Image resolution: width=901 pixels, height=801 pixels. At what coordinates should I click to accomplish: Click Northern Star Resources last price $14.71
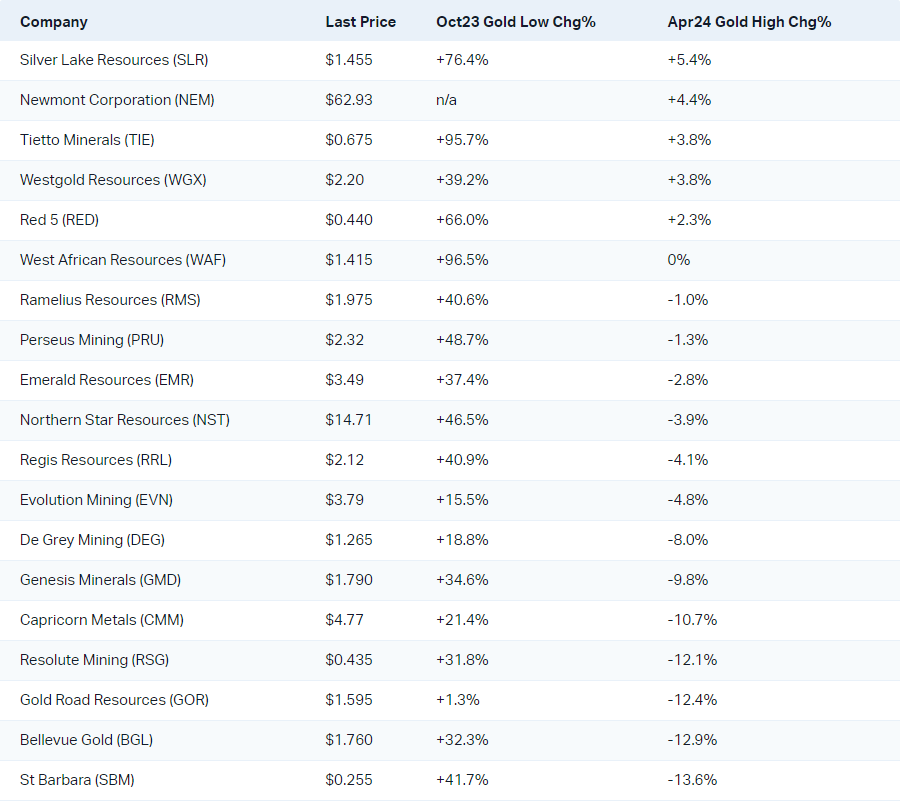[348, 420]
